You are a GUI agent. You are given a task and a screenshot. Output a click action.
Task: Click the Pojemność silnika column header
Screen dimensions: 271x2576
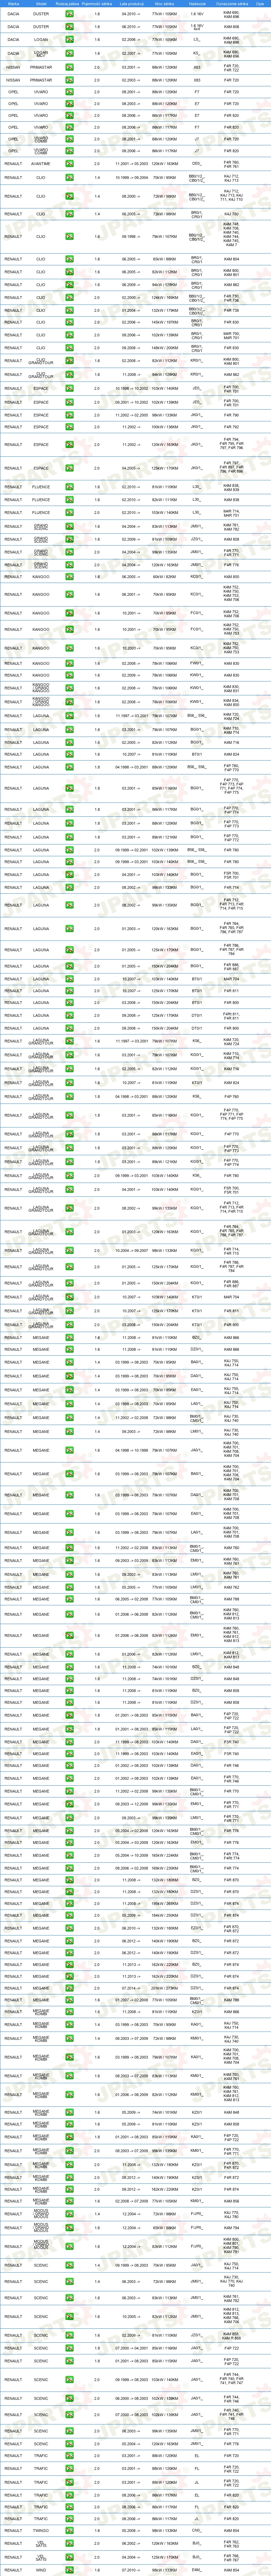[97, 4]
